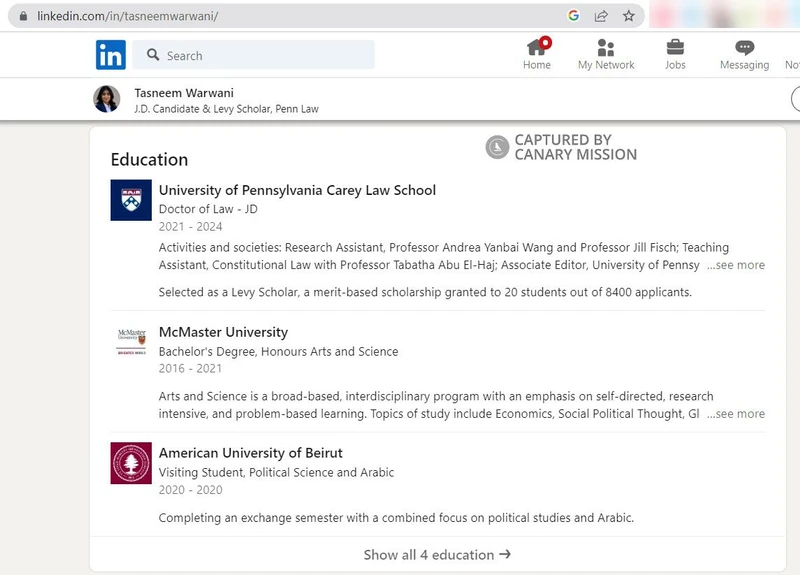Viewport: 800px width, 575px height.
Task: Click the Messaging label
Action: click(x=744, y=65)
